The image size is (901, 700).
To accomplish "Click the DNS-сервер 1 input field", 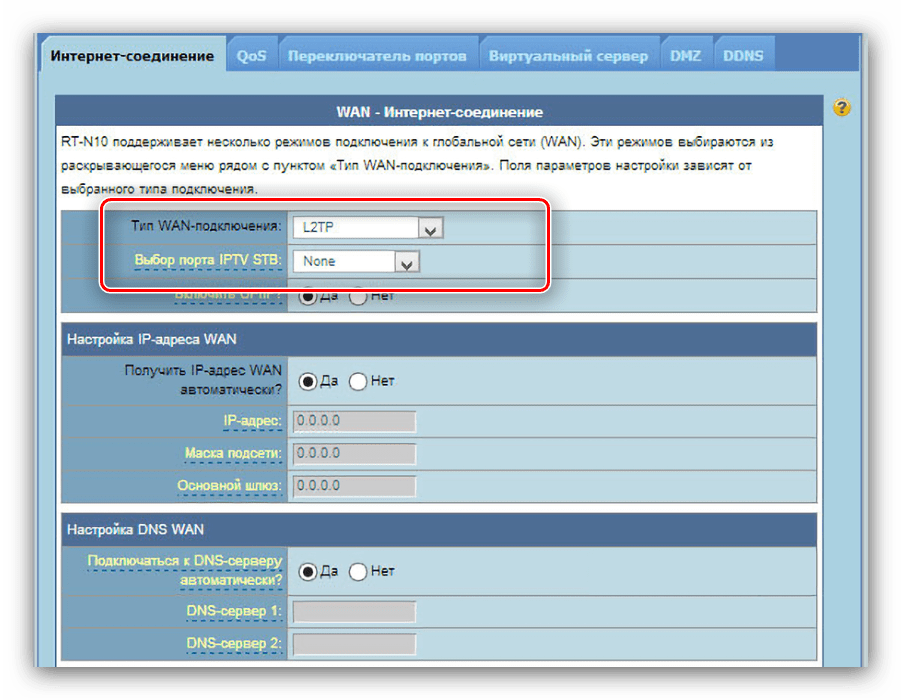I will coord(354,611).
